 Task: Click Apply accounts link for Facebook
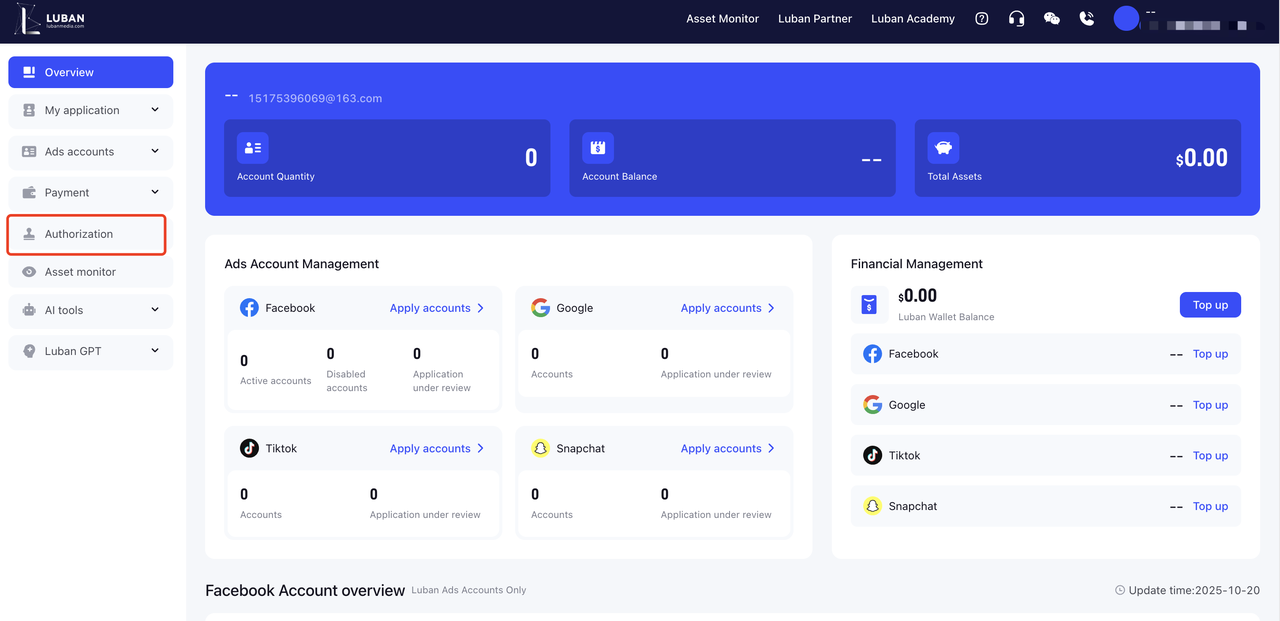click(430, 308)
